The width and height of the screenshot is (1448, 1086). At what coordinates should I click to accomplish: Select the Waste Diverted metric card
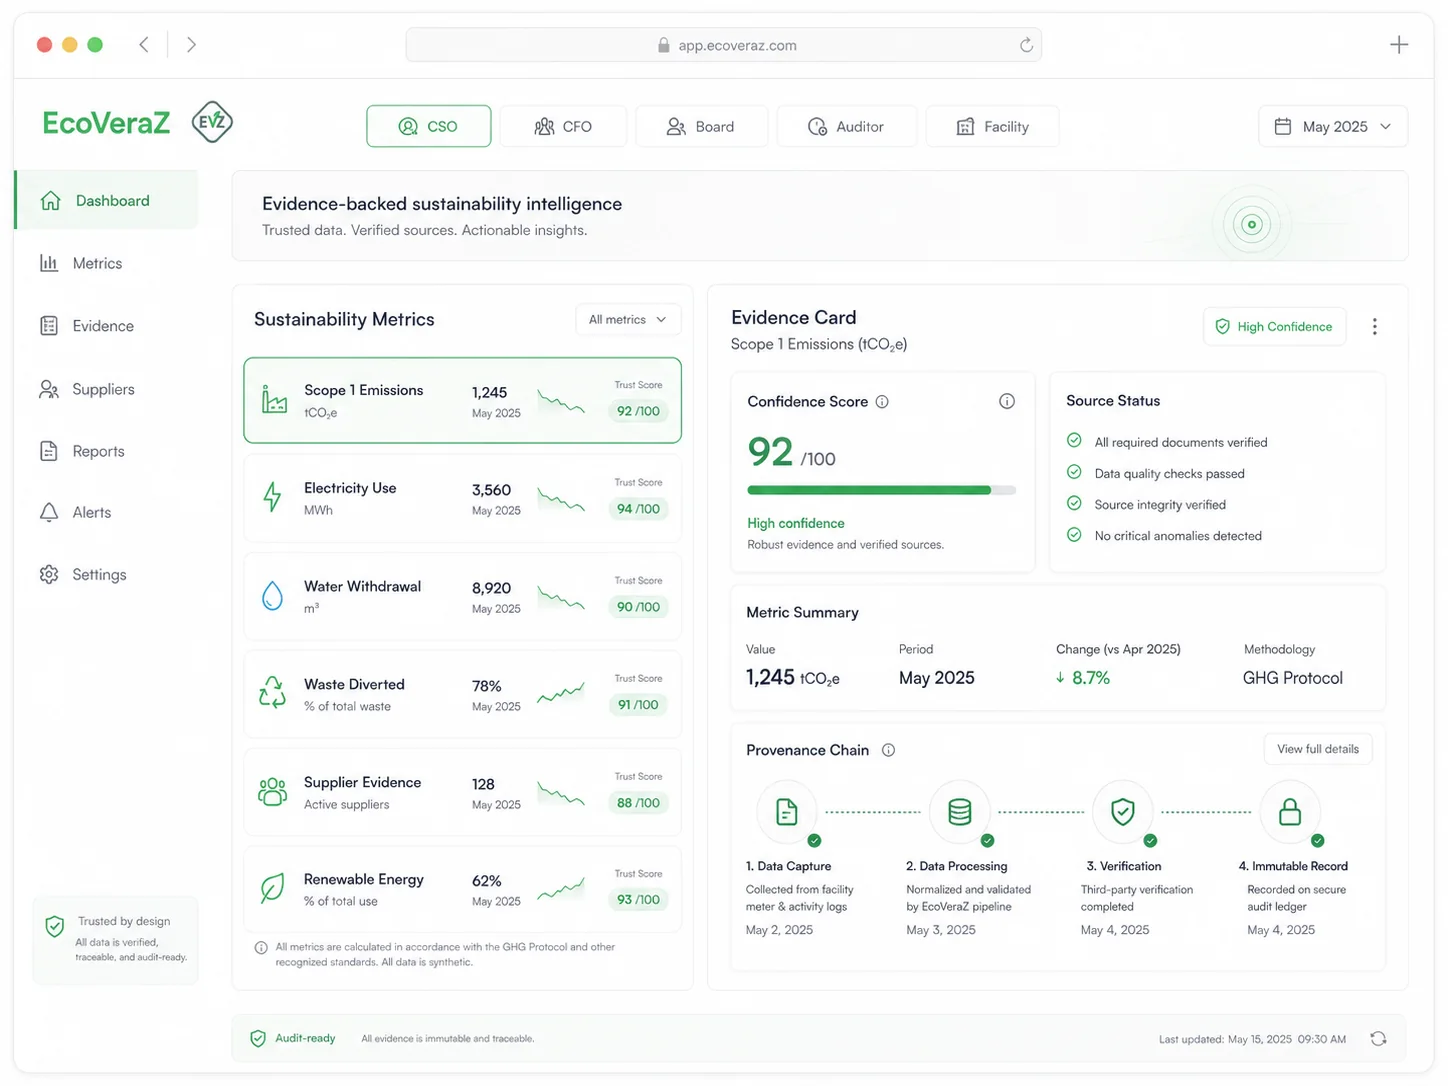pyautogui.click(x=463, y=694)
